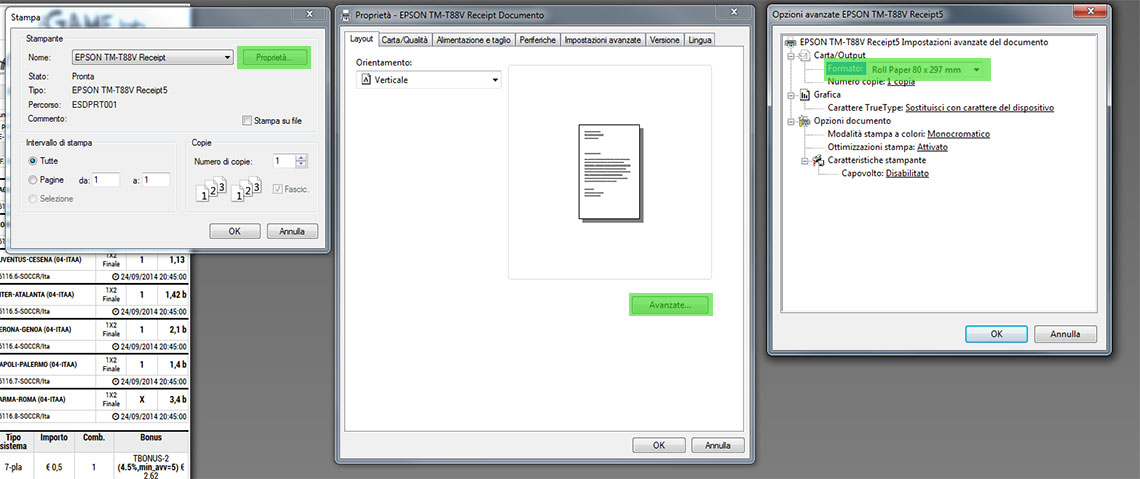Viewport: 1140px width, 479px height.
Task: Open the Lingua tab
Action: click(699, 41)
